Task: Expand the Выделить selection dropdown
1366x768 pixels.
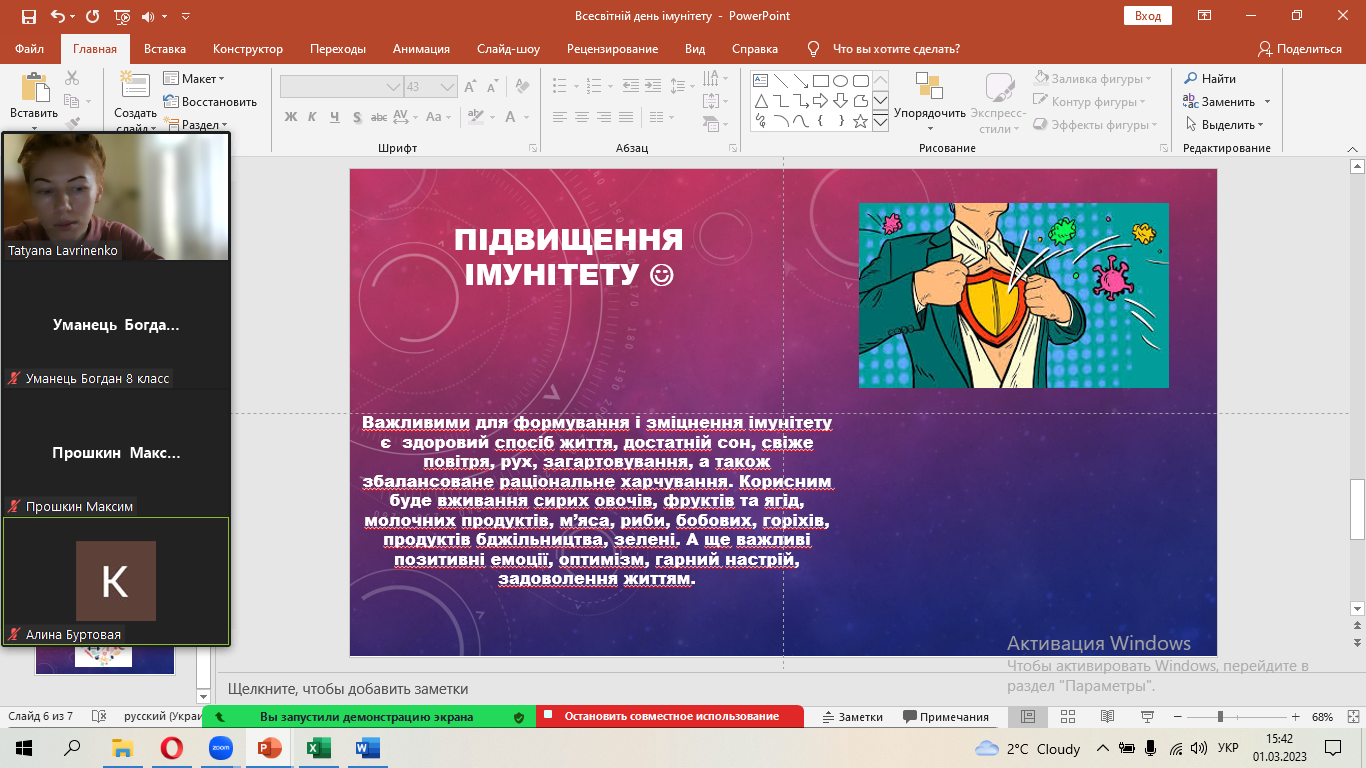Action: pos(1225,125)
